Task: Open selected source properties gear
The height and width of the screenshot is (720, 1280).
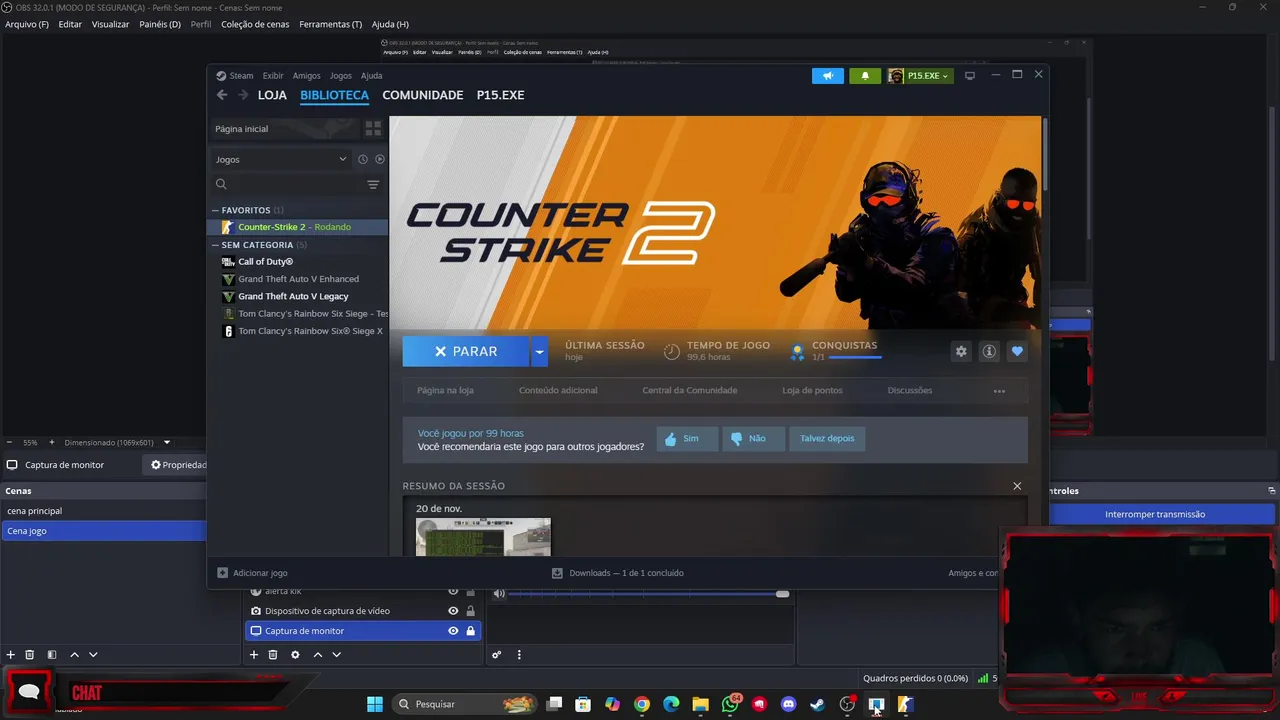Action: pyautogui.click(x=295, y=655)
